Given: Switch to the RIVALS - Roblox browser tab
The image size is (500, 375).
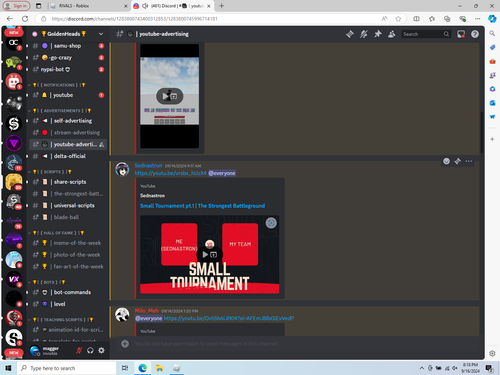Looking at the screenshot, I should coord(89,6).
